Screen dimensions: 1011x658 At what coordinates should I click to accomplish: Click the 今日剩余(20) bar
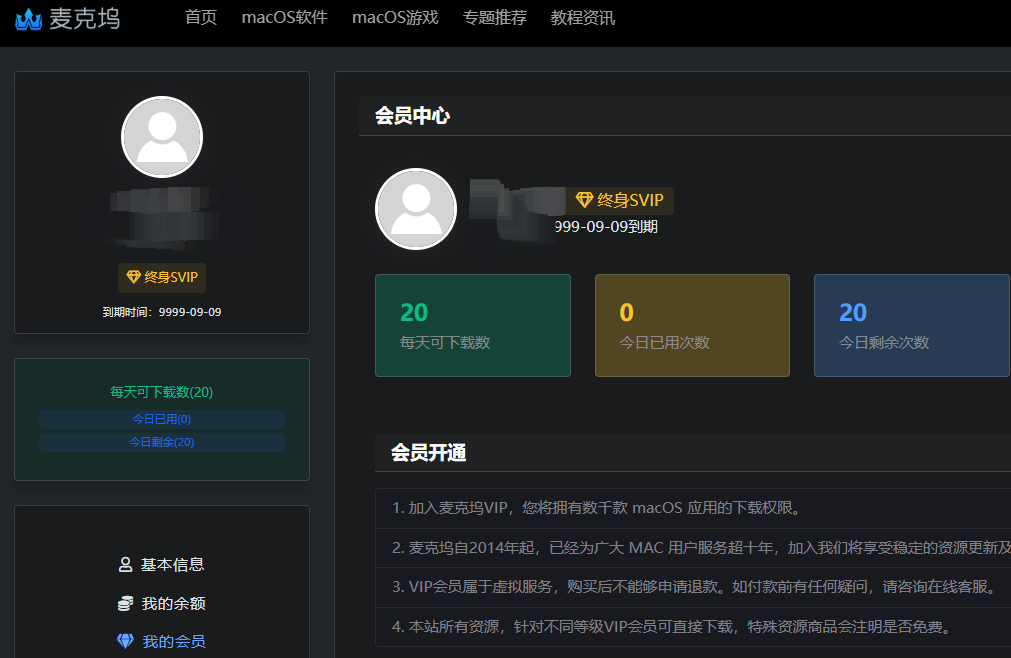(162, 442)
